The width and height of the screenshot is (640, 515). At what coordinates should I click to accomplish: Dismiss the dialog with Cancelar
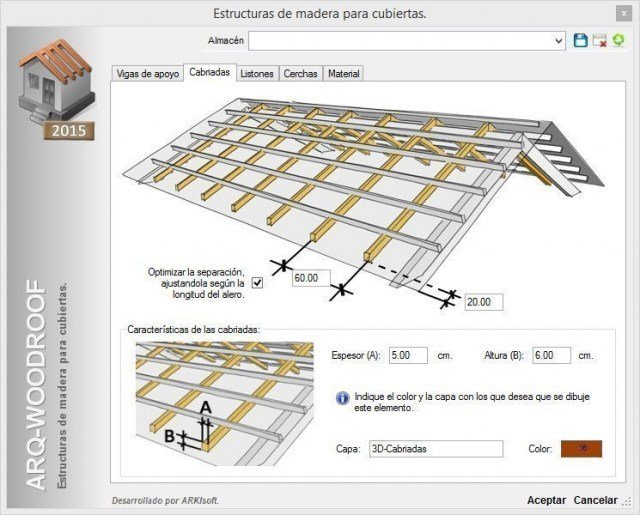596,500
